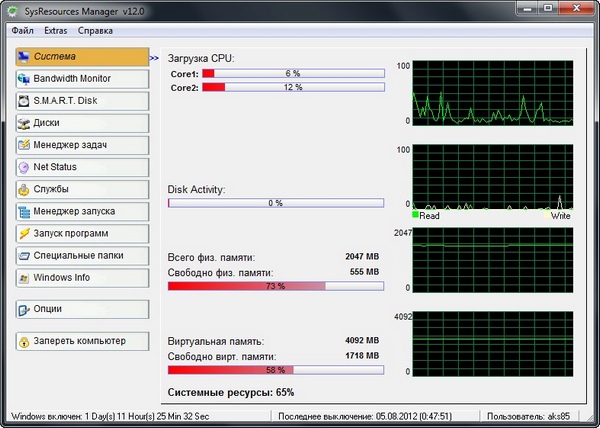Image resolution: width=600 pixels, height=428 pixels.
Task: Click the Disk Activity 0 % bar
Action: click(276, 203)
